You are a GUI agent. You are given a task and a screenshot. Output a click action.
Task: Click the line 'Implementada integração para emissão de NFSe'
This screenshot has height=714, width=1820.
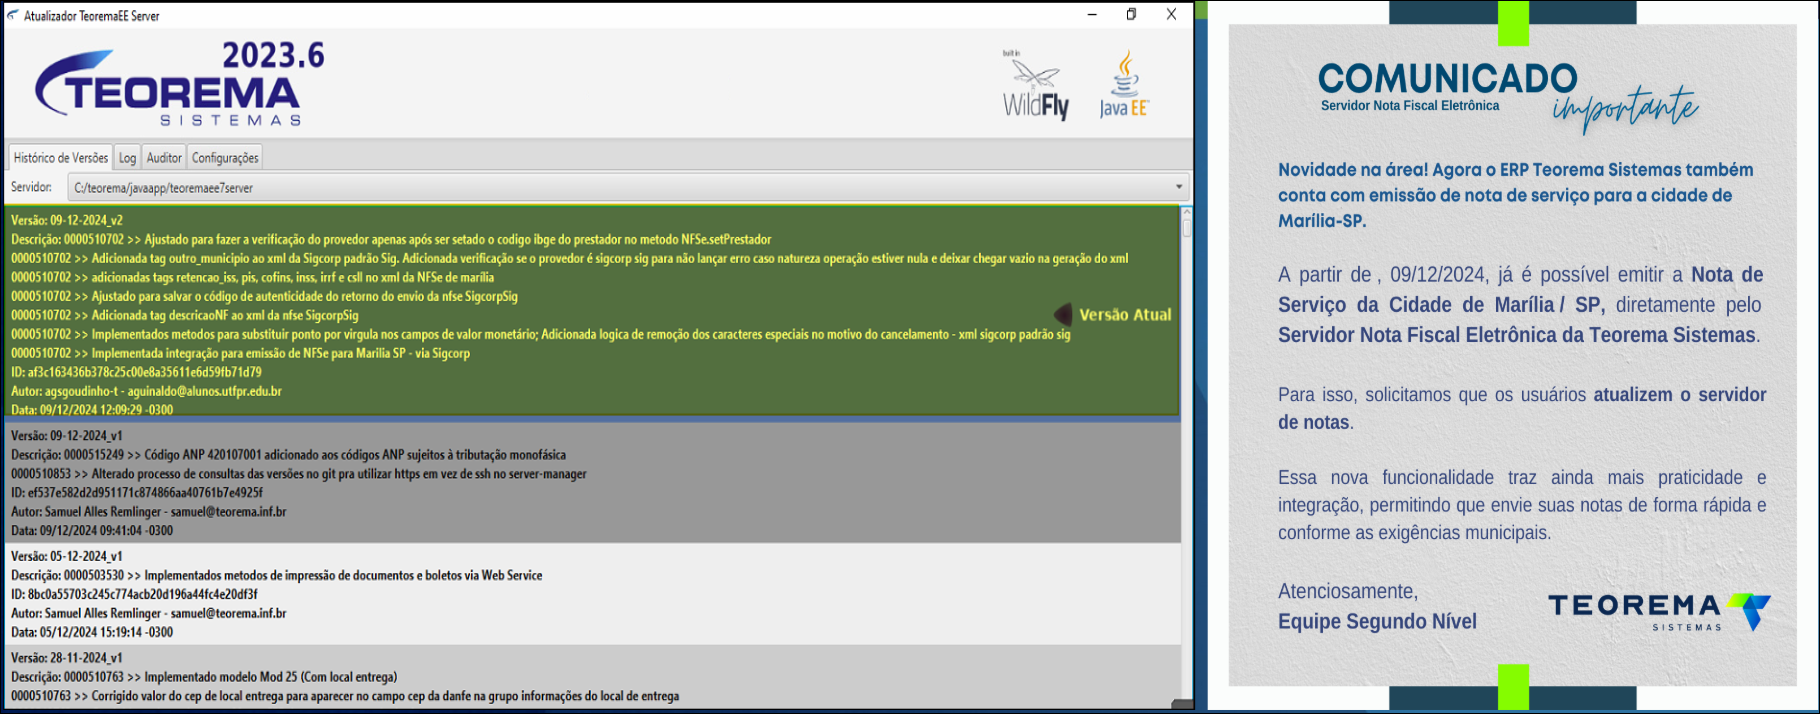(240, 353)
